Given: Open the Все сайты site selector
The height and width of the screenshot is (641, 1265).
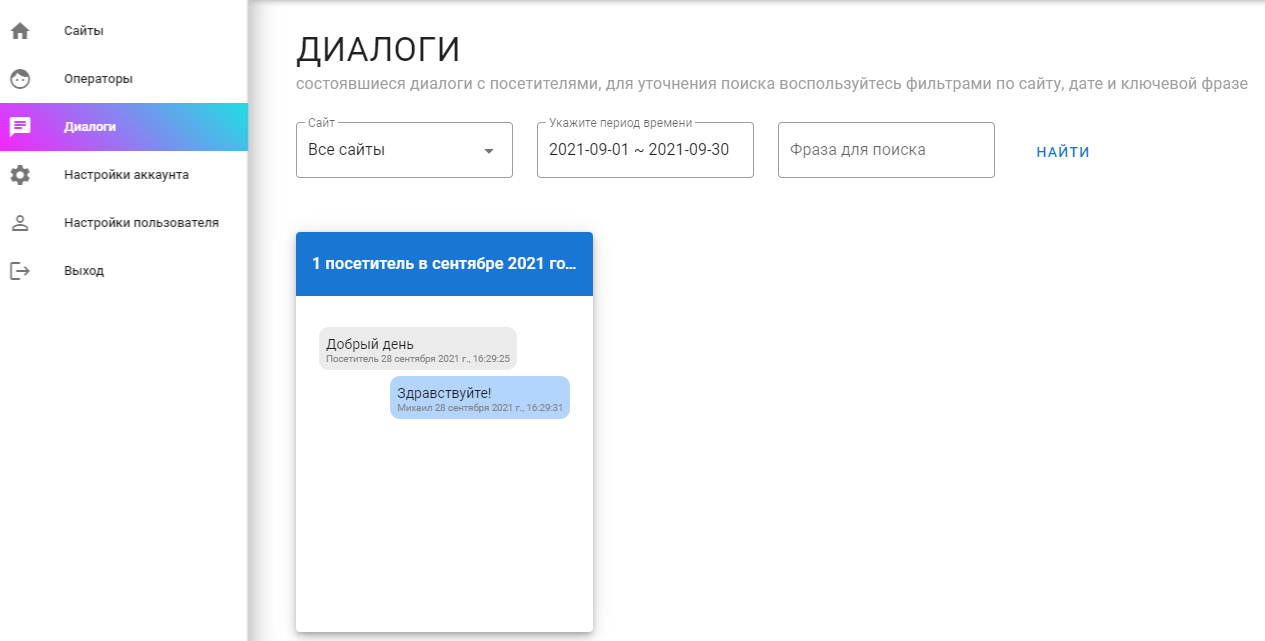Looking at the screenshot, I should click(x=390, y=150).
